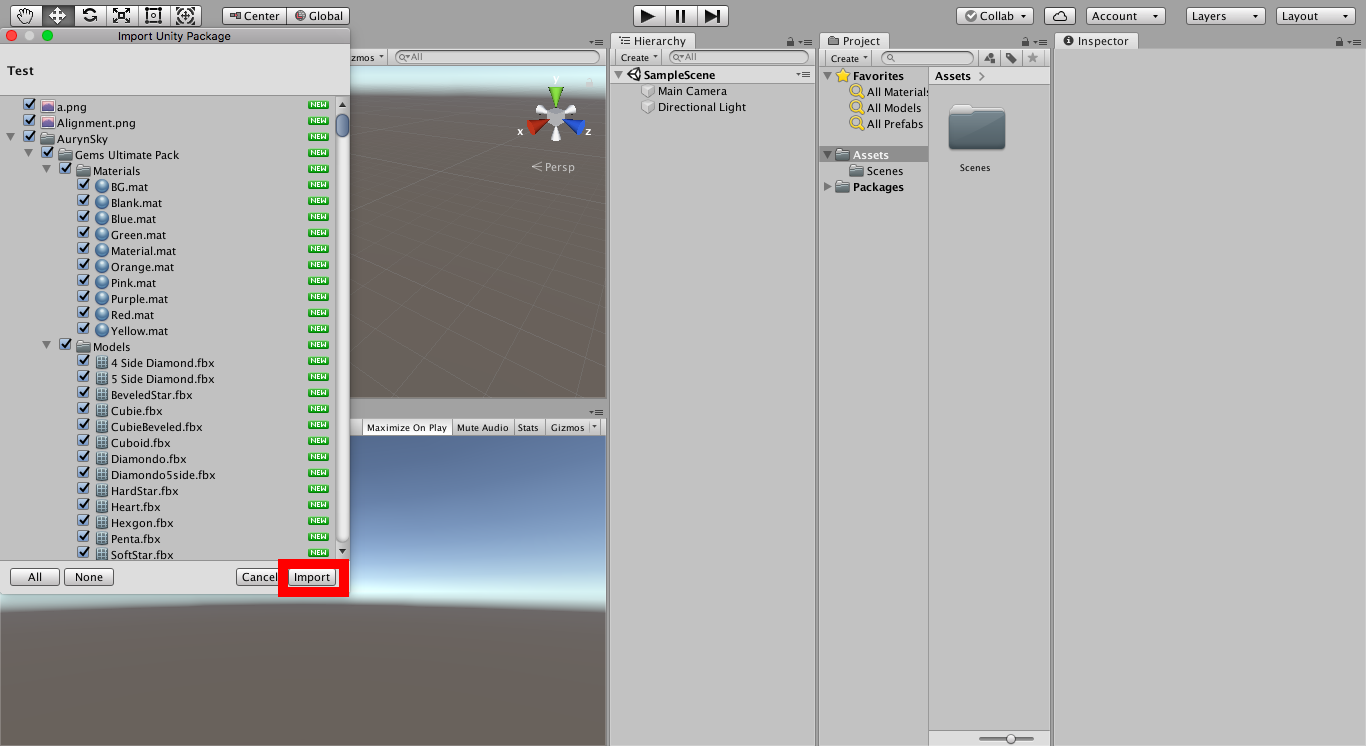Image resolution: width=1366 pixels, height=746 pixels.
Task: Switch to the Inspector tab
Action: click(x=1096, y=41)
